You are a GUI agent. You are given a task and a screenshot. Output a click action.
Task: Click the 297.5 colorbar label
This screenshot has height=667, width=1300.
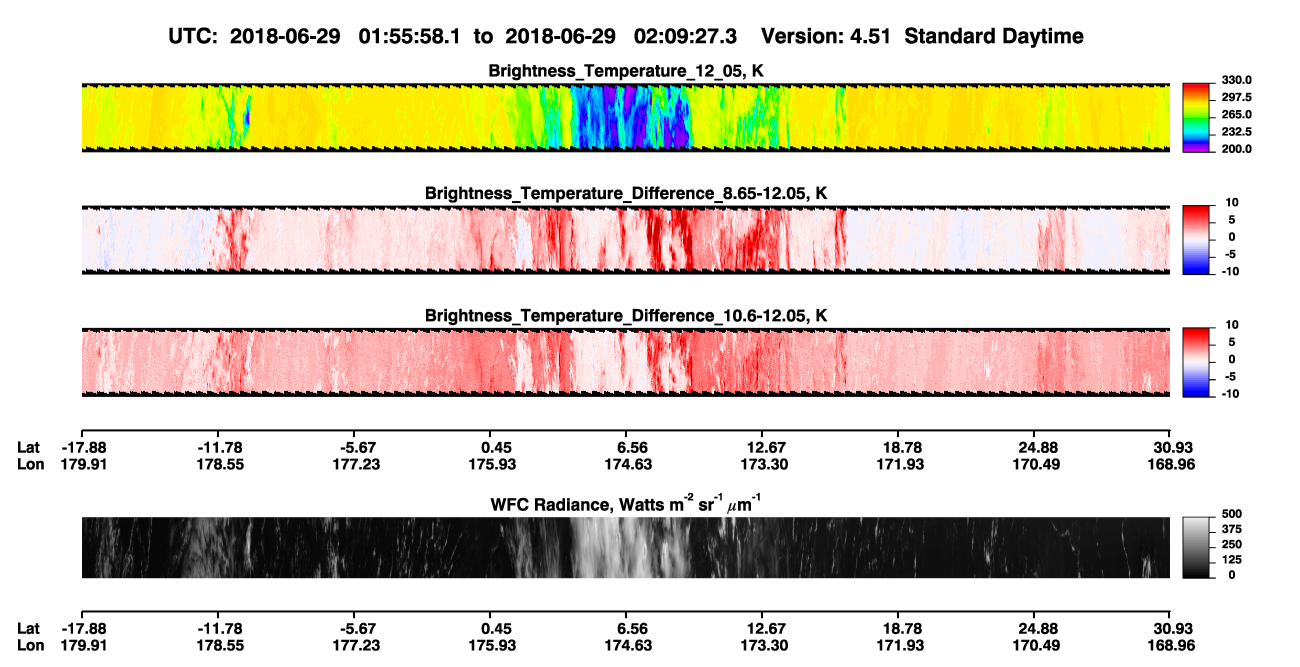click(x=1236, y=98)
